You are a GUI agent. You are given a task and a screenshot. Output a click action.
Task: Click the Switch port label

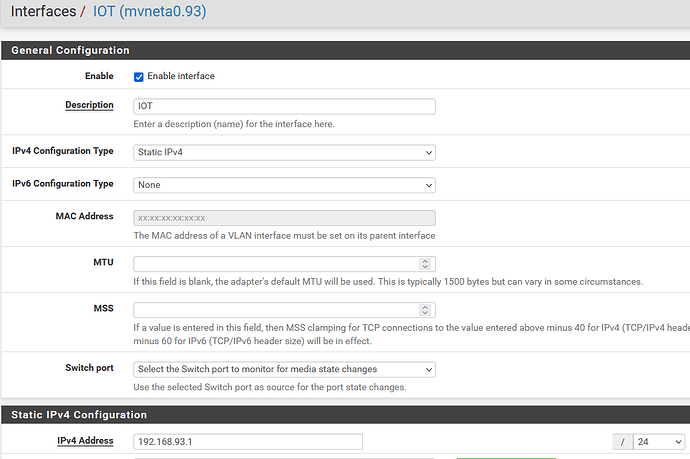point(89,368)
